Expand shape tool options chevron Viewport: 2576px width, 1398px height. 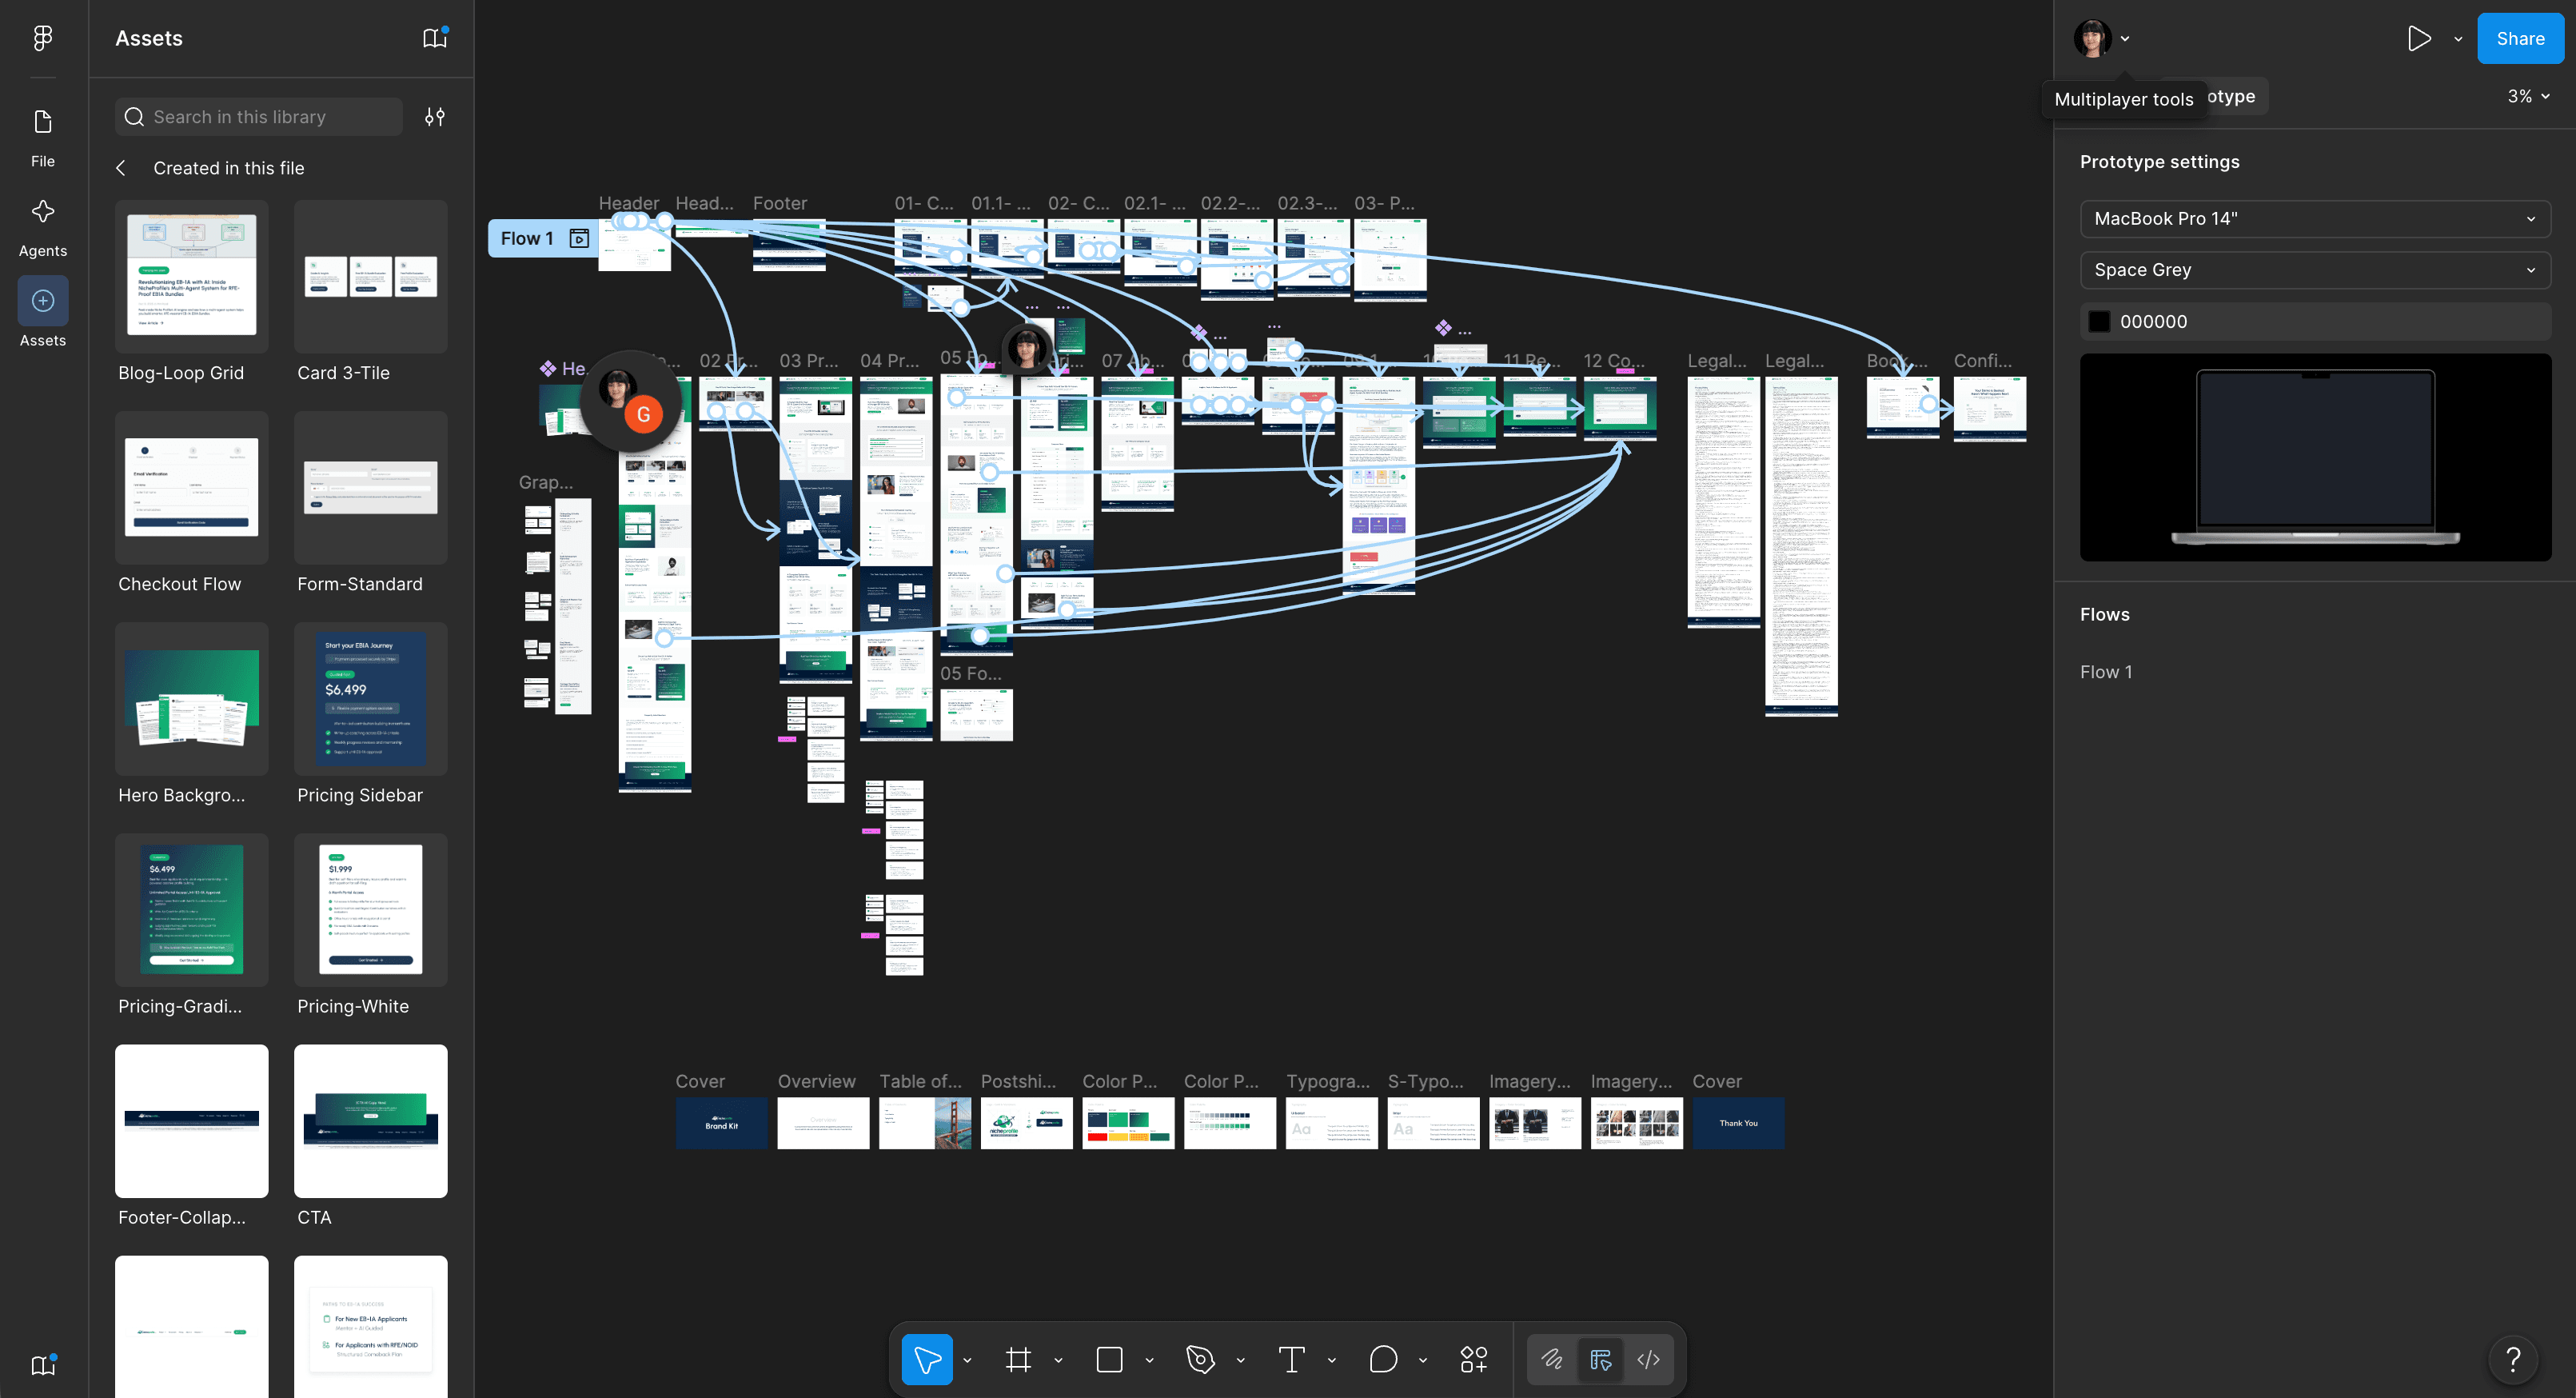pyautogui.click(x=1149, y=1360)
